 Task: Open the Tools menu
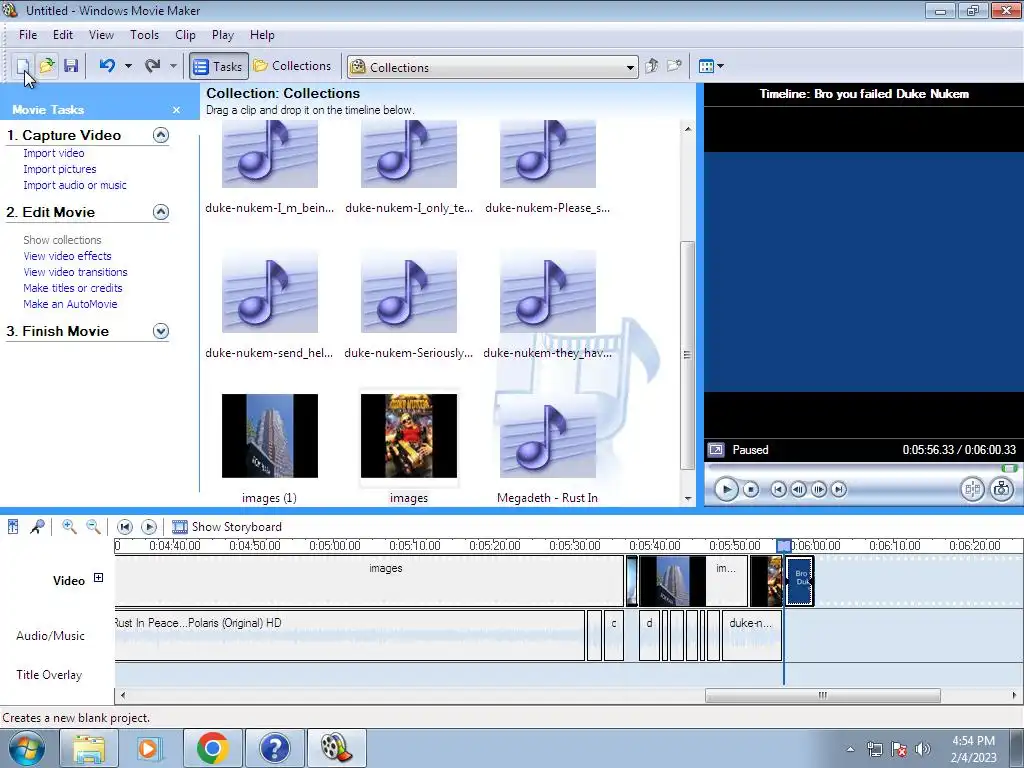pyautogui.click(x=144, y=35)
